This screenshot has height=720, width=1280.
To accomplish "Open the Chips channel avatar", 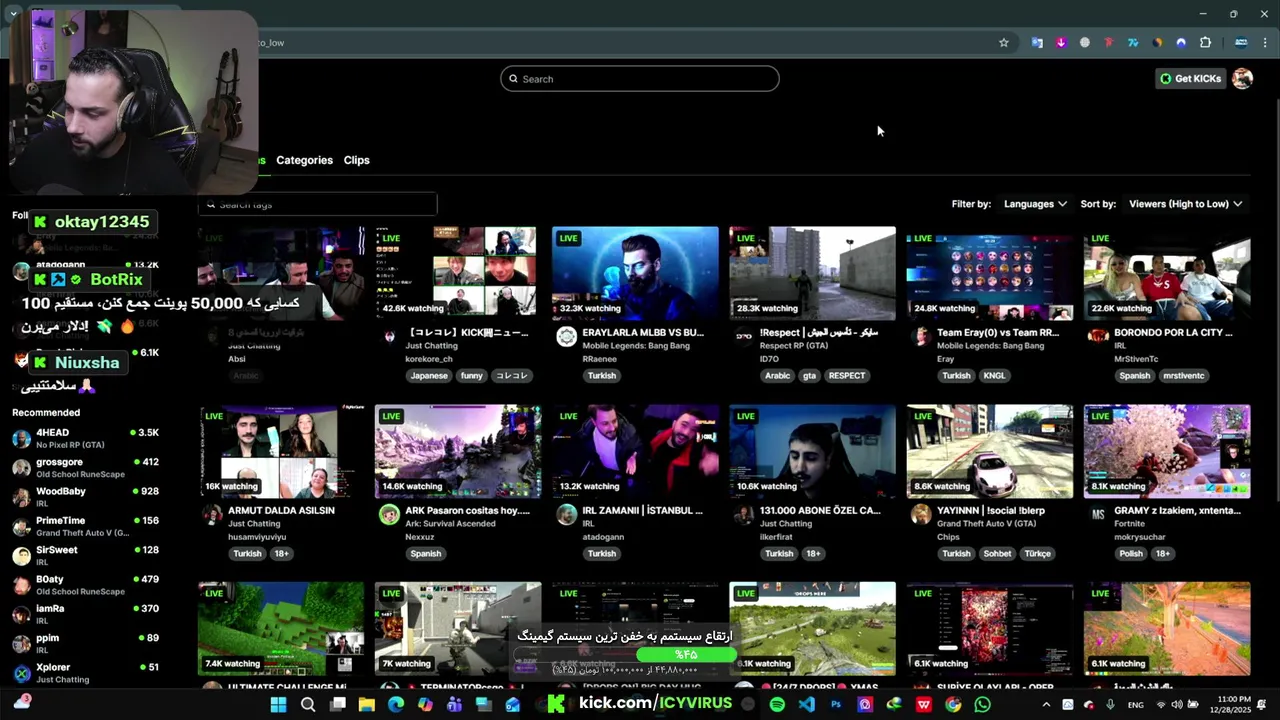I will pos(921,514).
